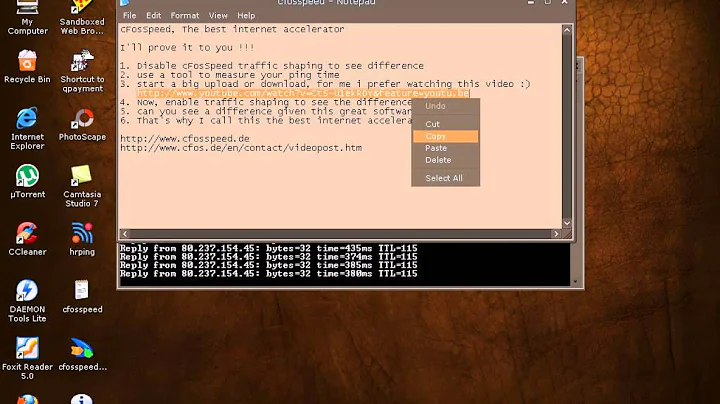Choose Copy in the context menu
Screen dimensions: 720x404
[x=445, y=136]
